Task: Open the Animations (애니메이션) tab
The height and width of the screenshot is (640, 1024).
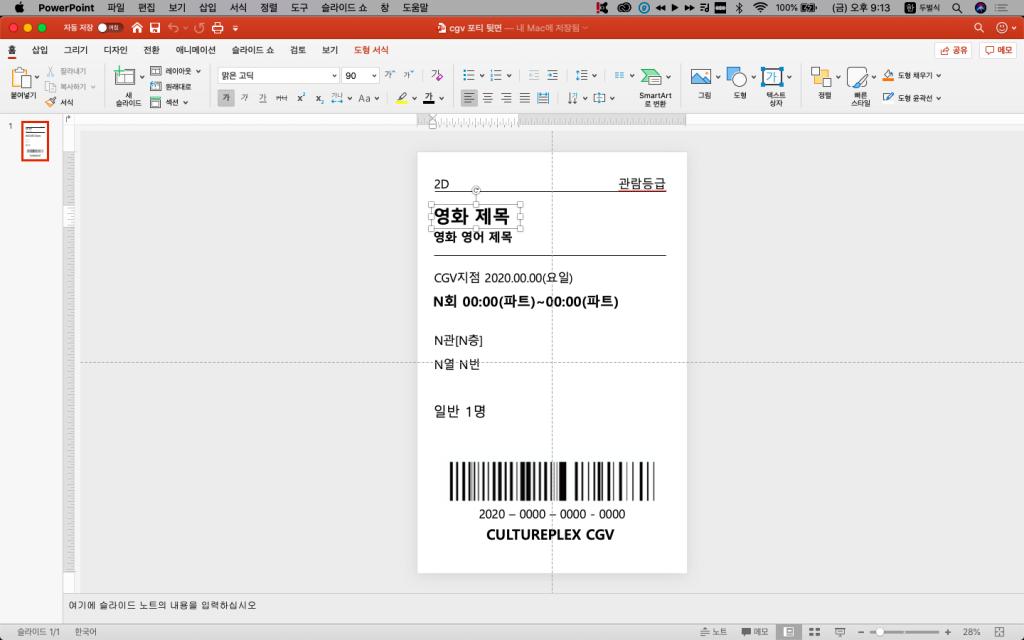Action: click(195, 50)
